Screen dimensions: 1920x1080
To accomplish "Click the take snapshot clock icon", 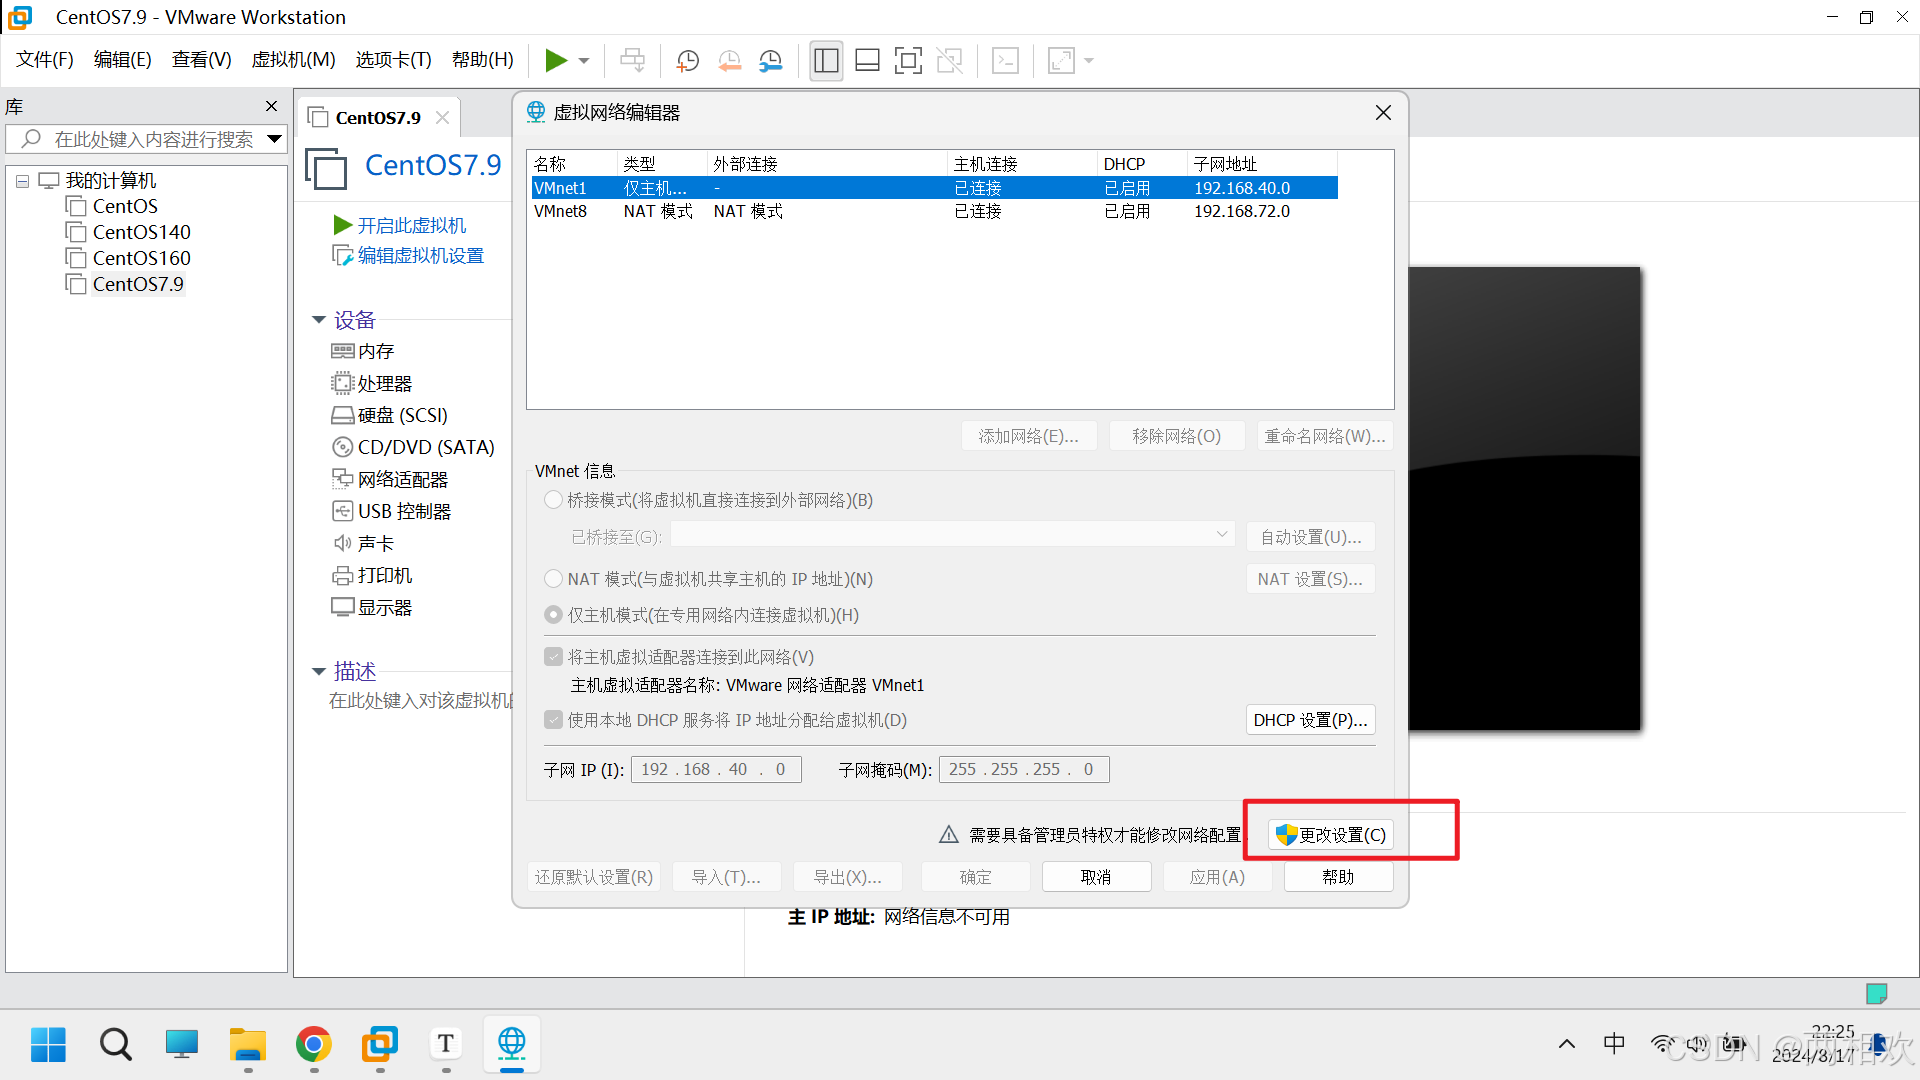I will (x=688, y=61).
